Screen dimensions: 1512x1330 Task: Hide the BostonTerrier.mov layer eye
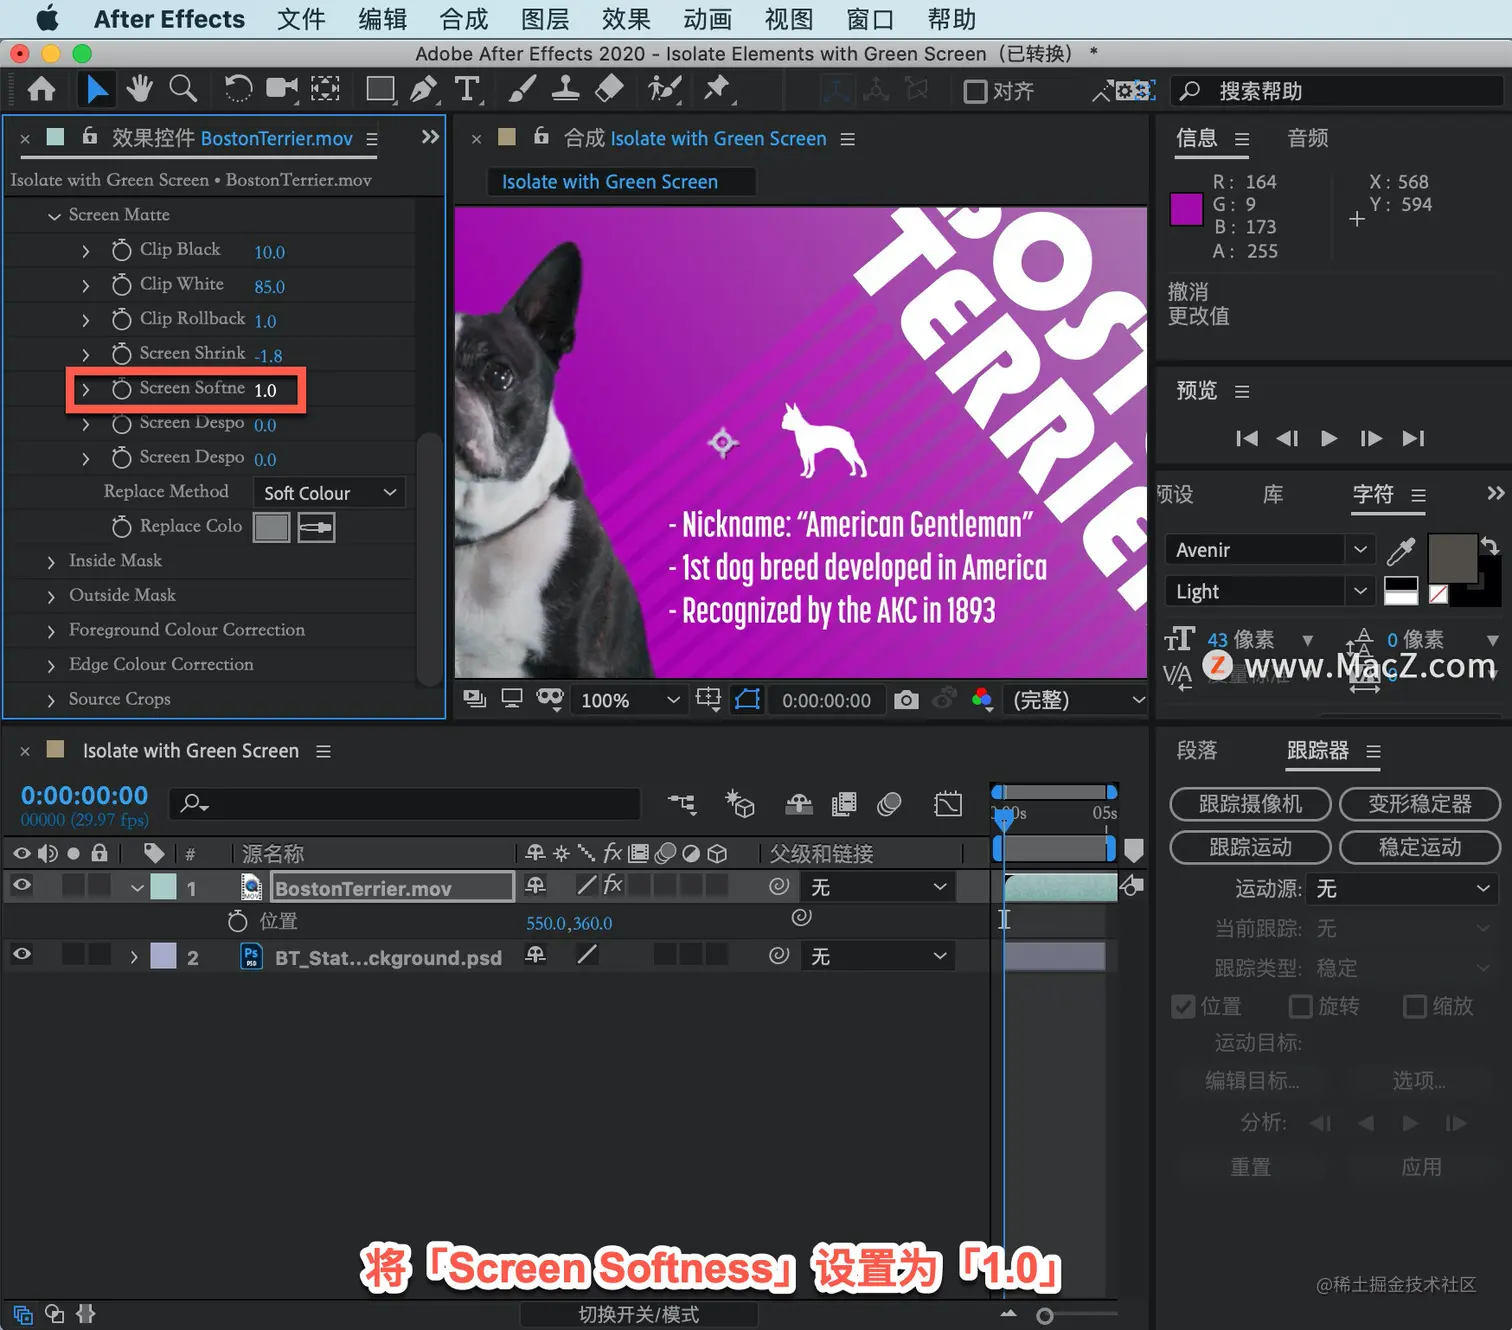coord(21,885)
